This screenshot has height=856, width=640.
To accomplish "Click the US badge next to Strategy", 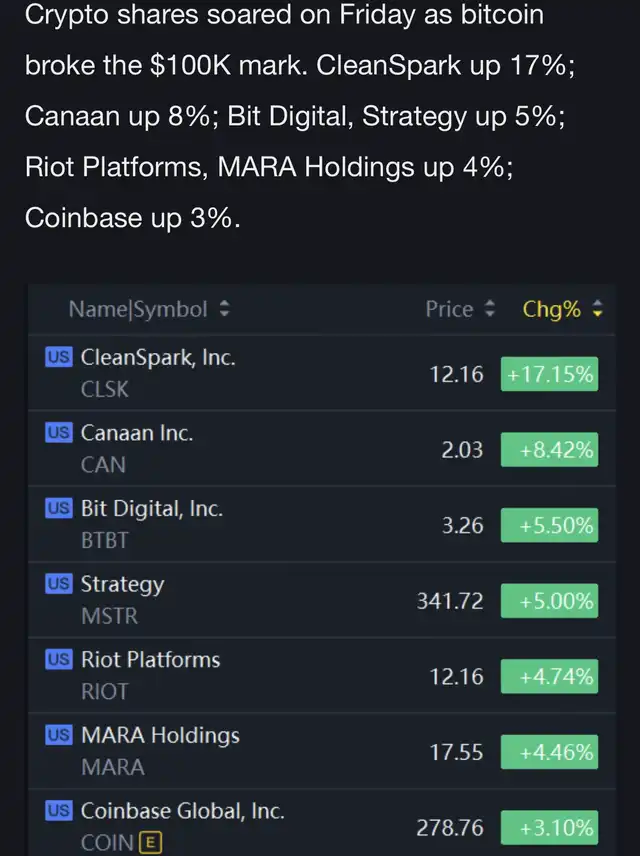I will coord(58,584).
